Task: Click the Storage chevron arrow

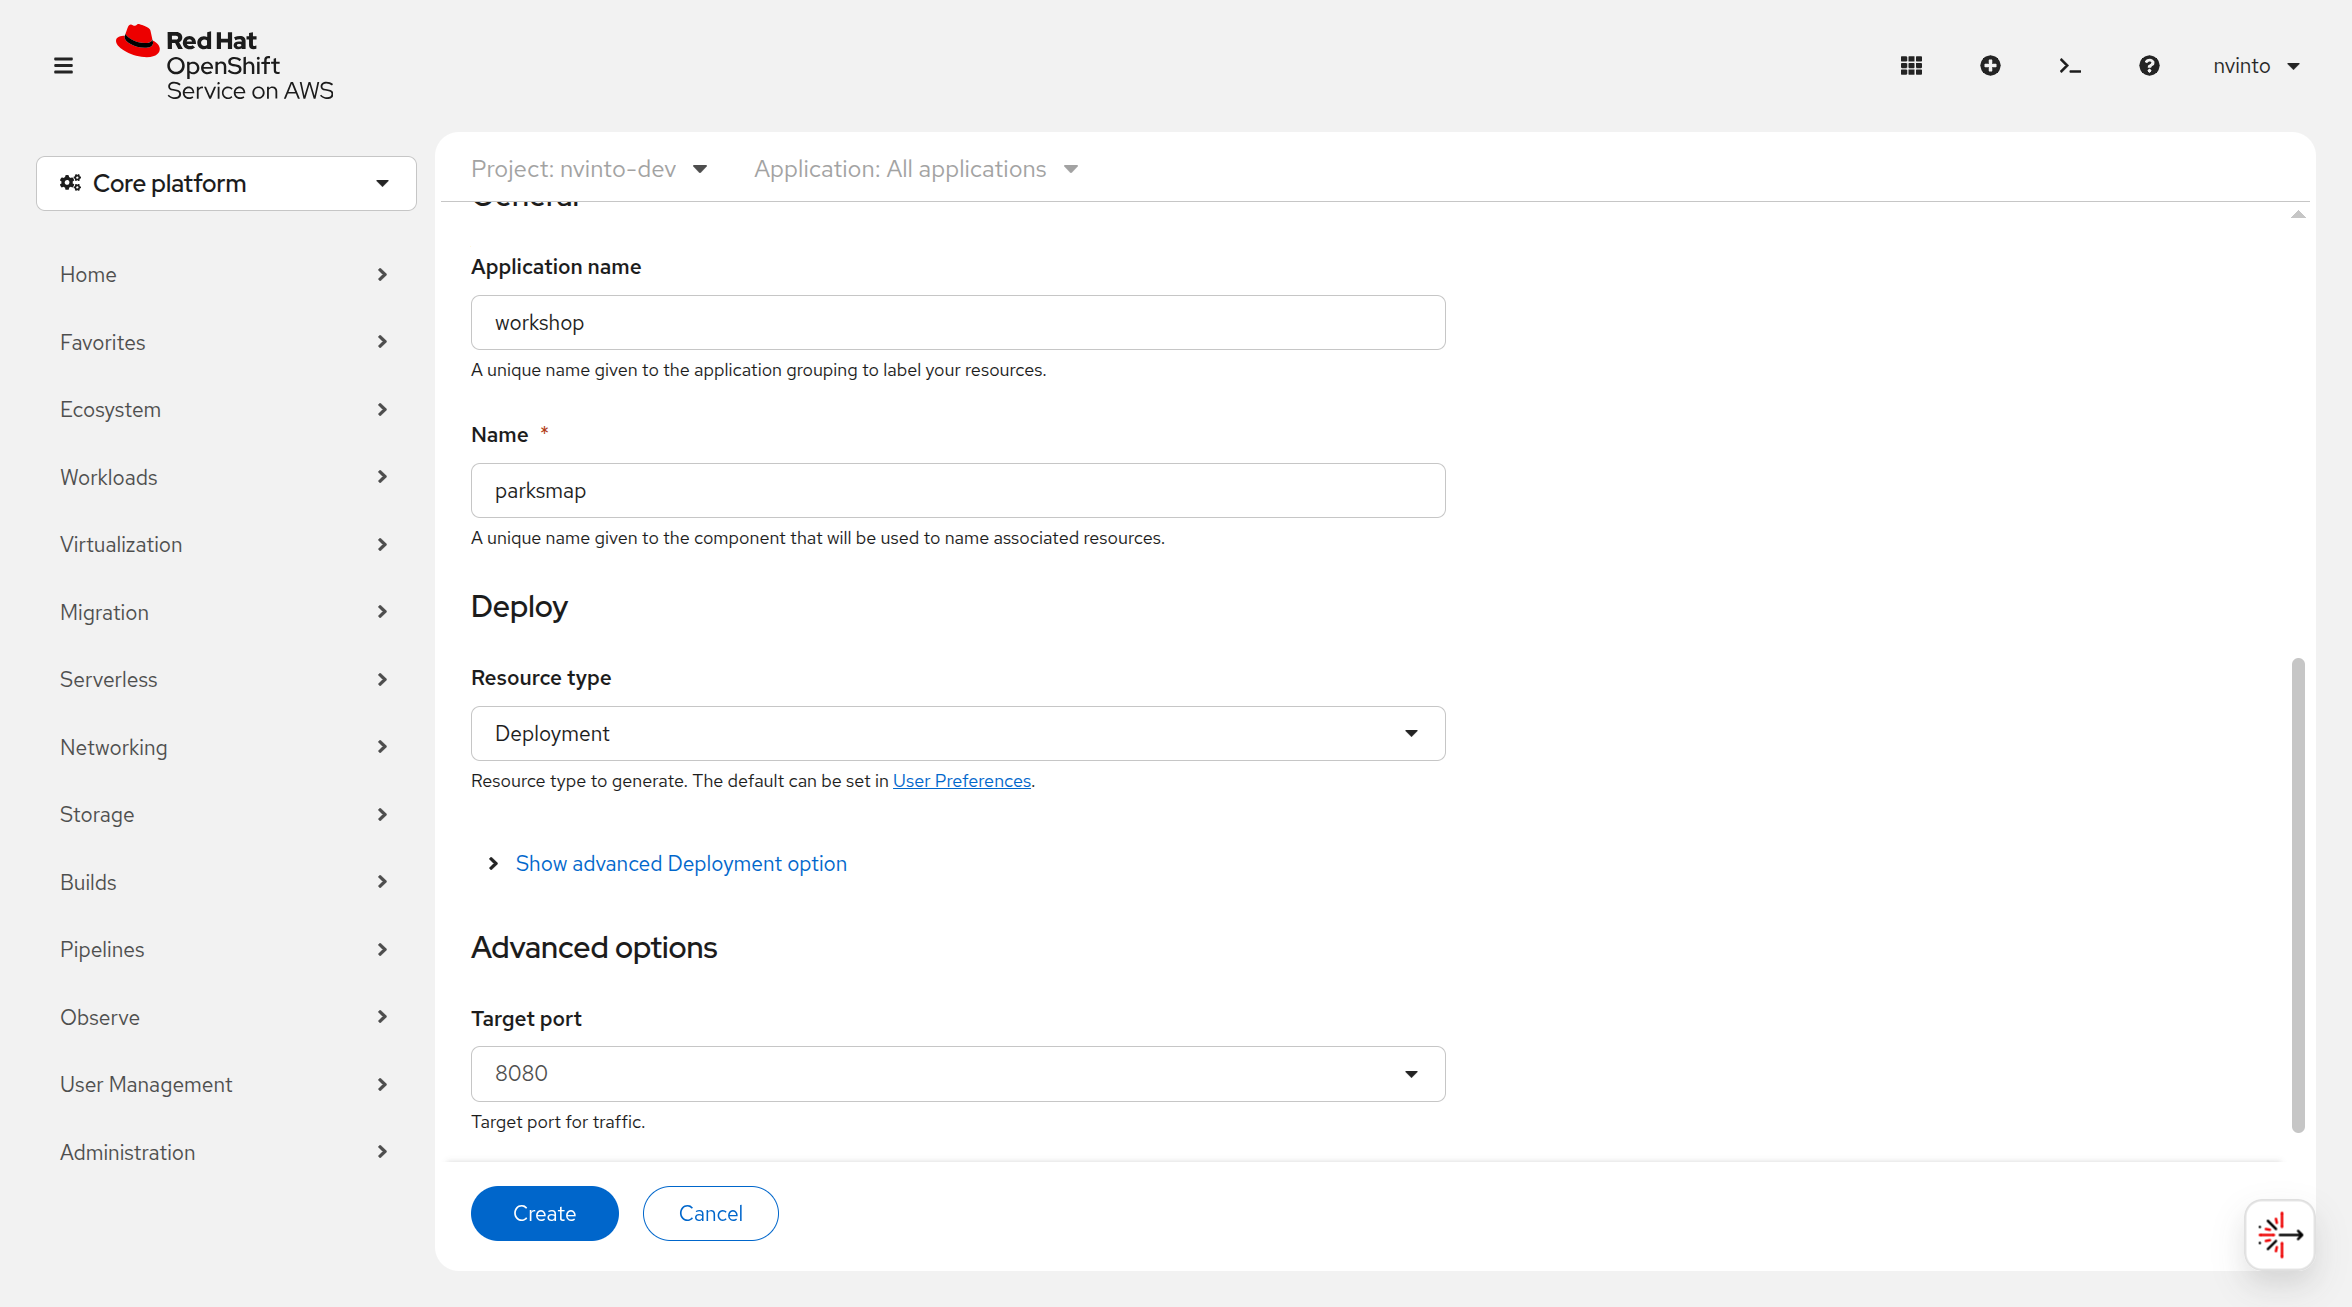Action: click(x=382, y=814)
